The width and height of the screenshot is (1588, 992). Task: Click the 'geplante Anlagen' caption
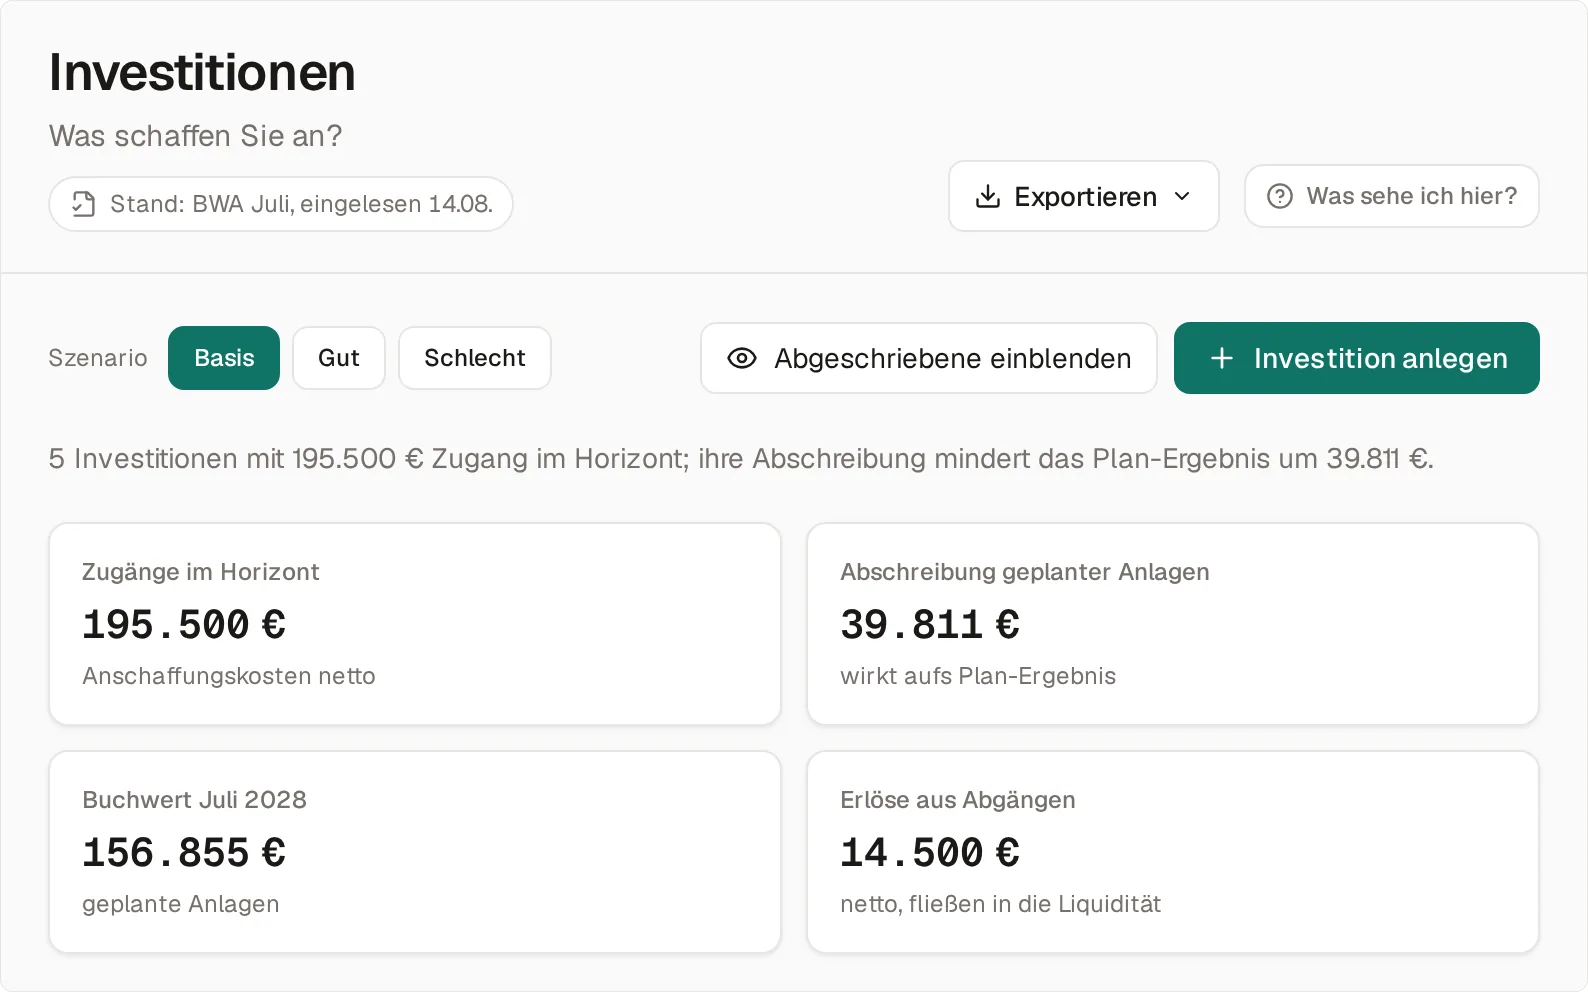tap(181, 904)
